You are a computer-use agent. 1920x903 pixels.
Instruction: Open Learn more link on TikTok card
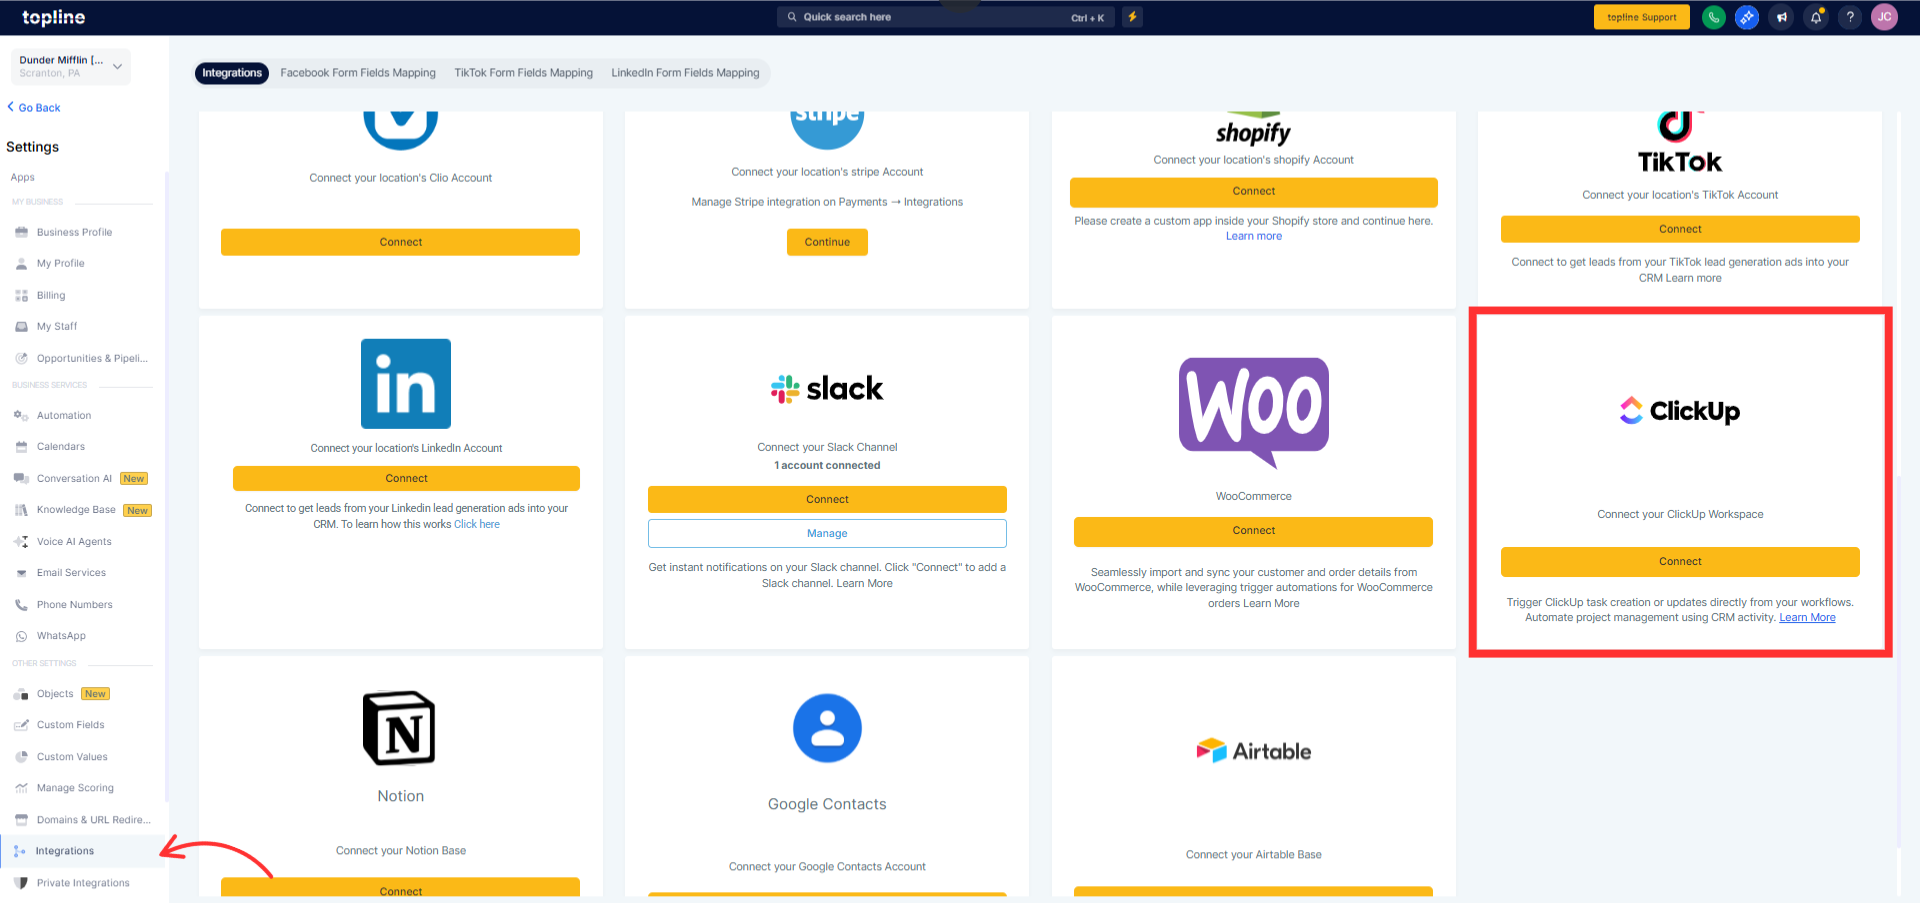tap(1693, 279)
